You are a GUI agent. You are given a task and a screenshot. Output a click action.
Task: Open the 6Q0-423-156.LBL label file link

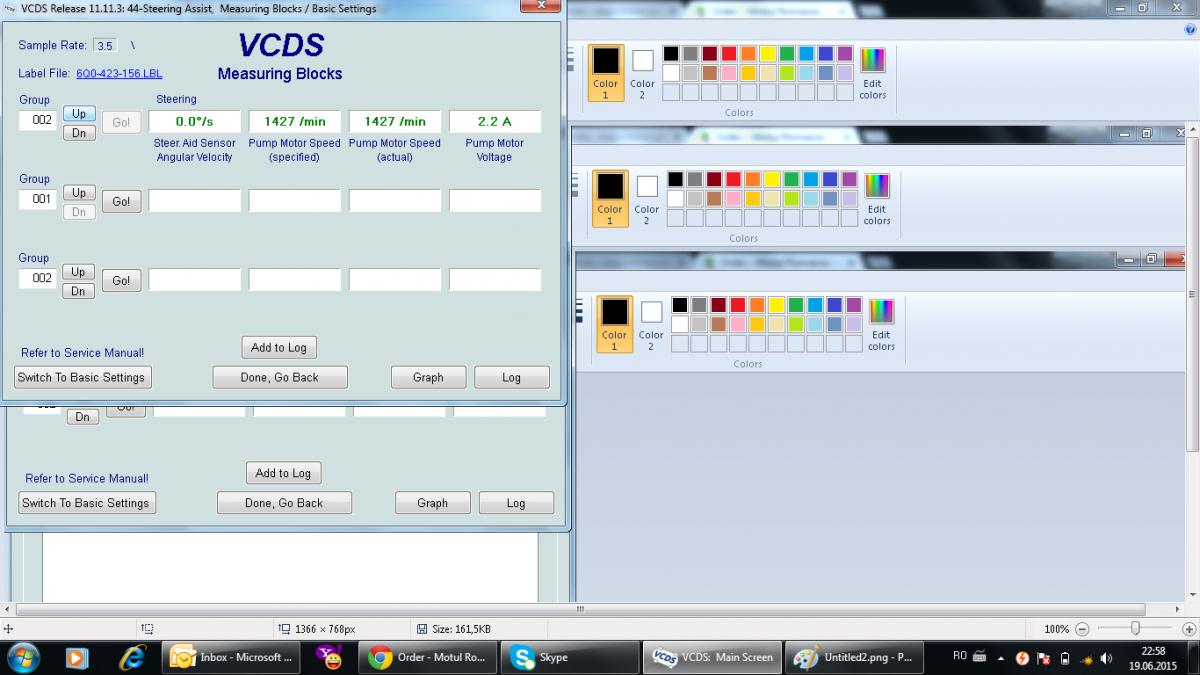coord(119,74)
